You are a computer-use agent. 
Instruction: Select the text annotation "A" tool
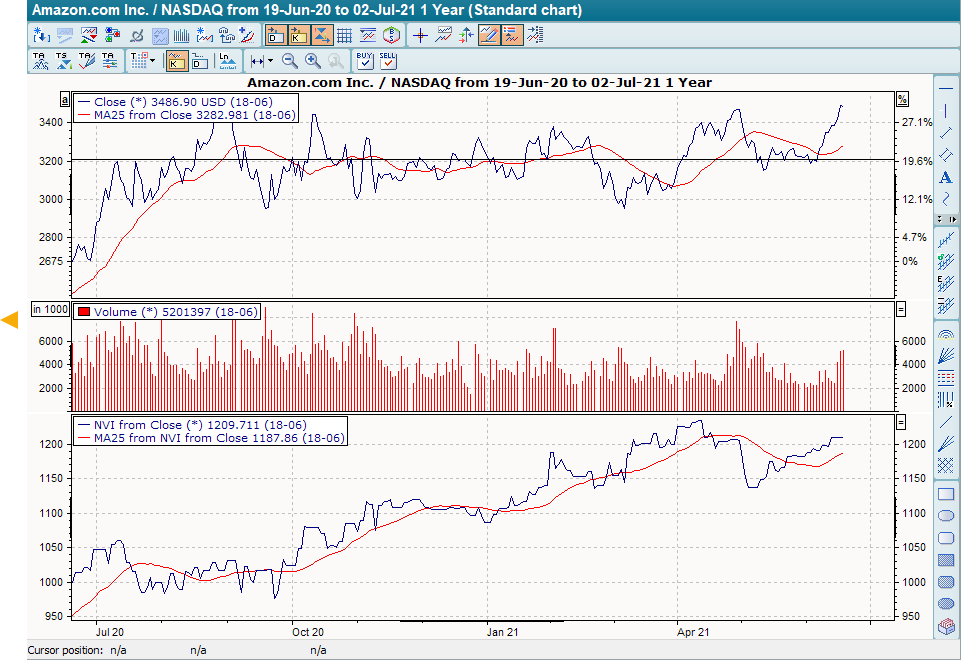coord(945,177)
